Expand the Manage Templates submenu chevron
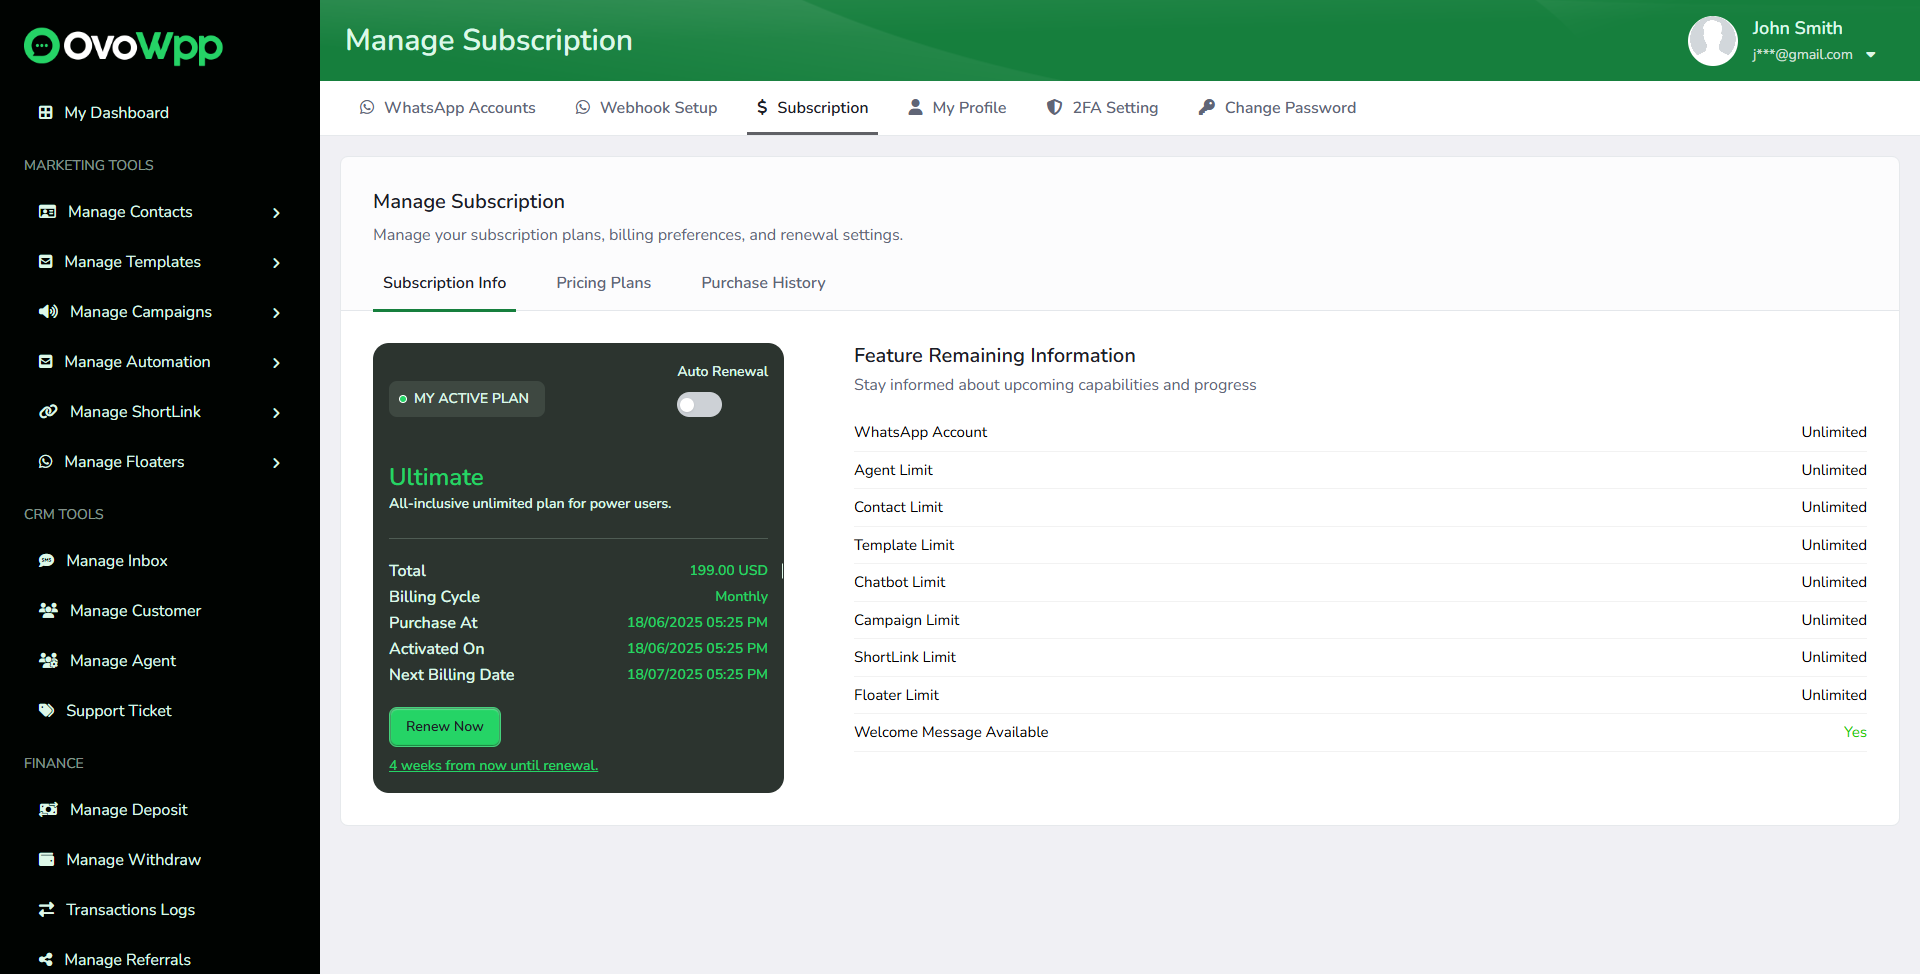Screen dimensions: 1920x974 coord(277,263)
